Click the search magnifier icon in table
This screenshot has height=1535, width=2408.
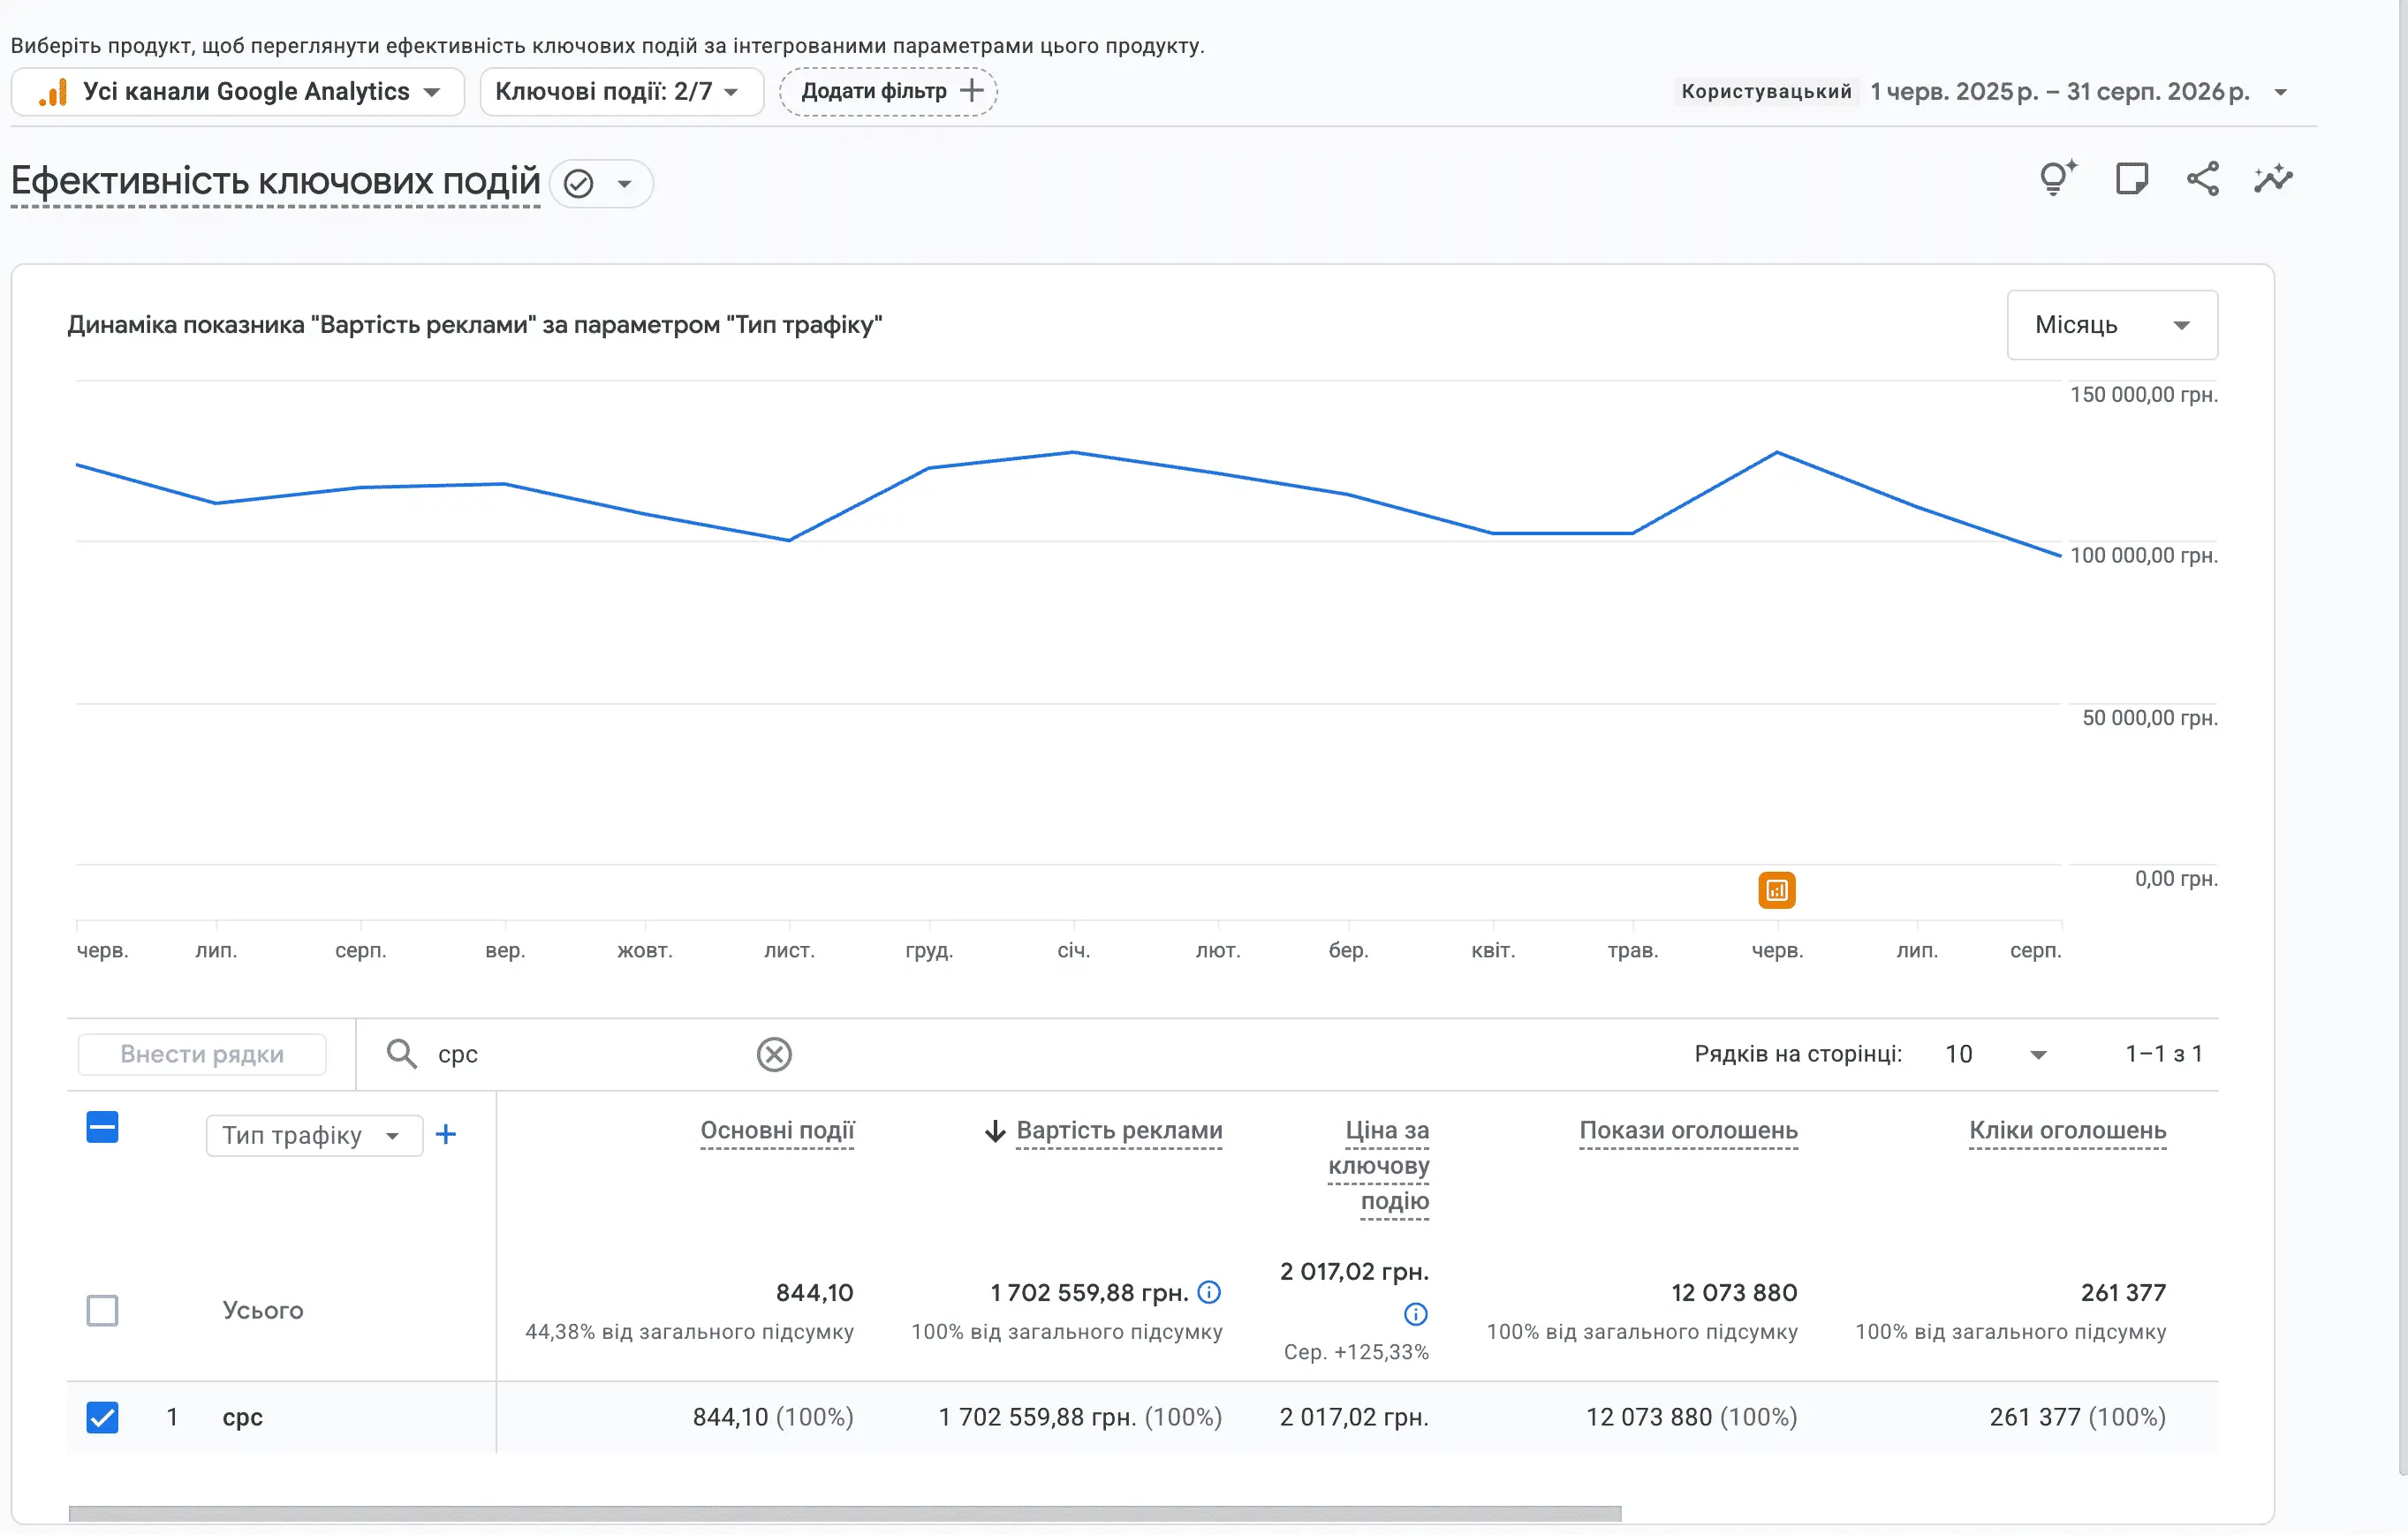tap(401, 1054)
